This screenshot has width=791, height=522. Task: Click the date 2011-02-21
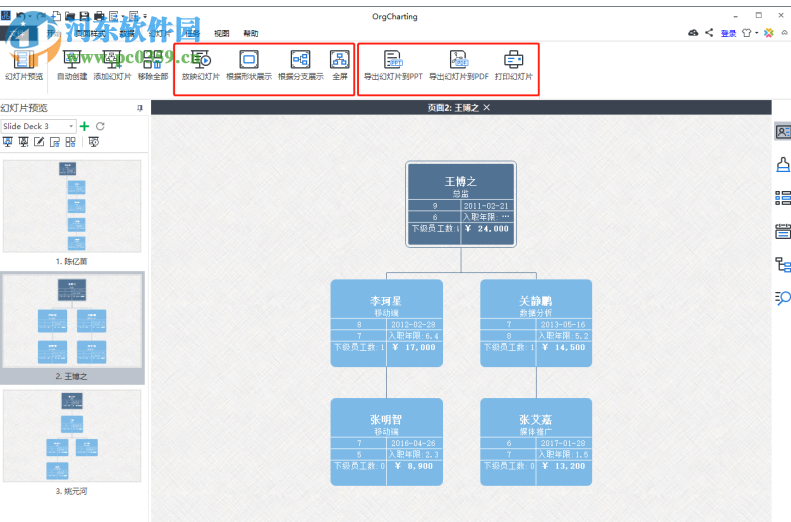[x=486, y=206]
